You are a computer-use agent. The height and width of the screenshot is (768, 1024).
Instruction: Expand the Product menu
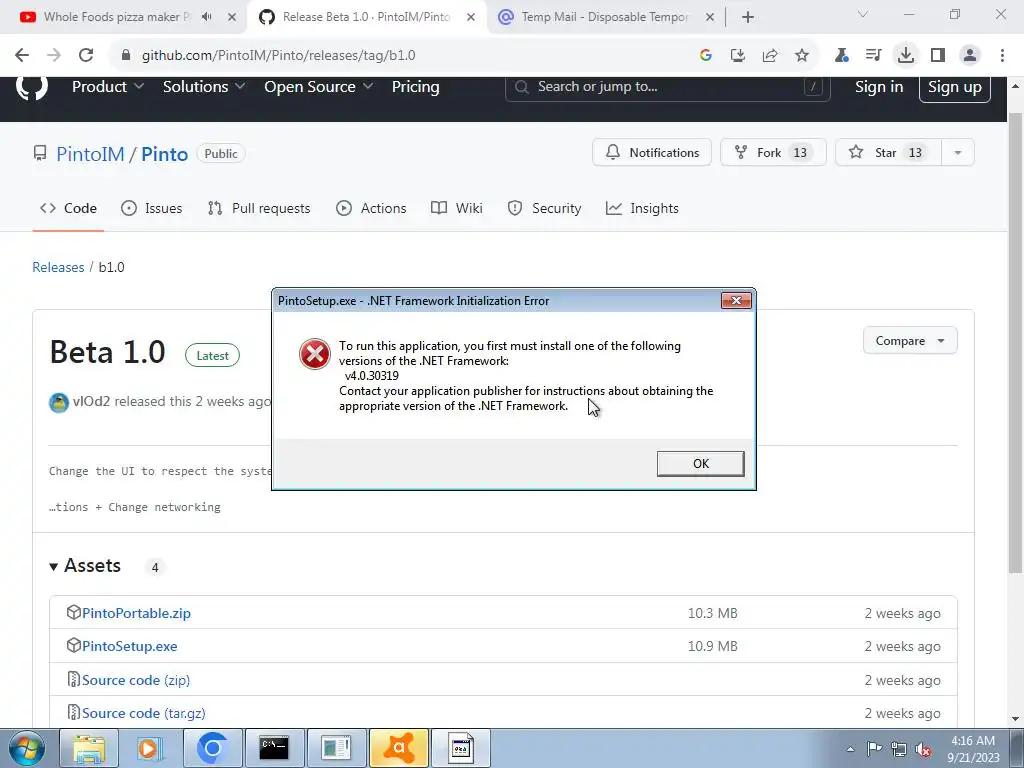coord(108,87)
